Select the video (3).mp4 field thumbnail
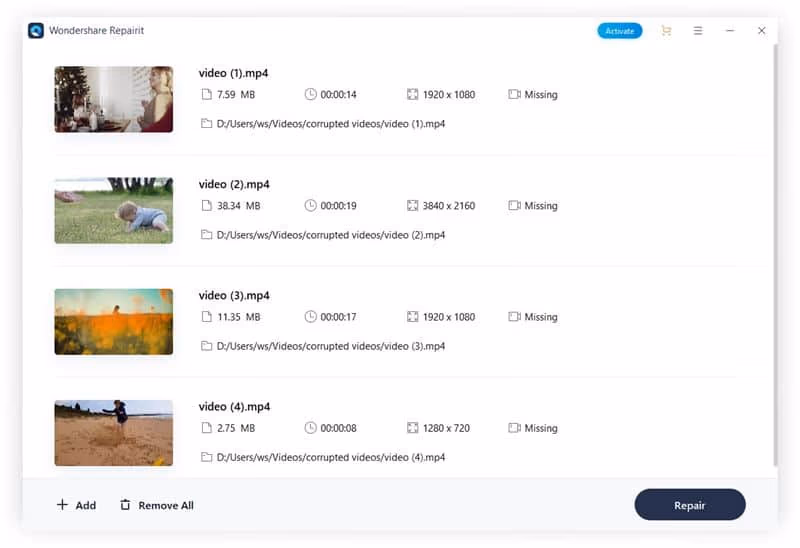Viewport: 800px width, 548px height. click(x=113, y=321)
